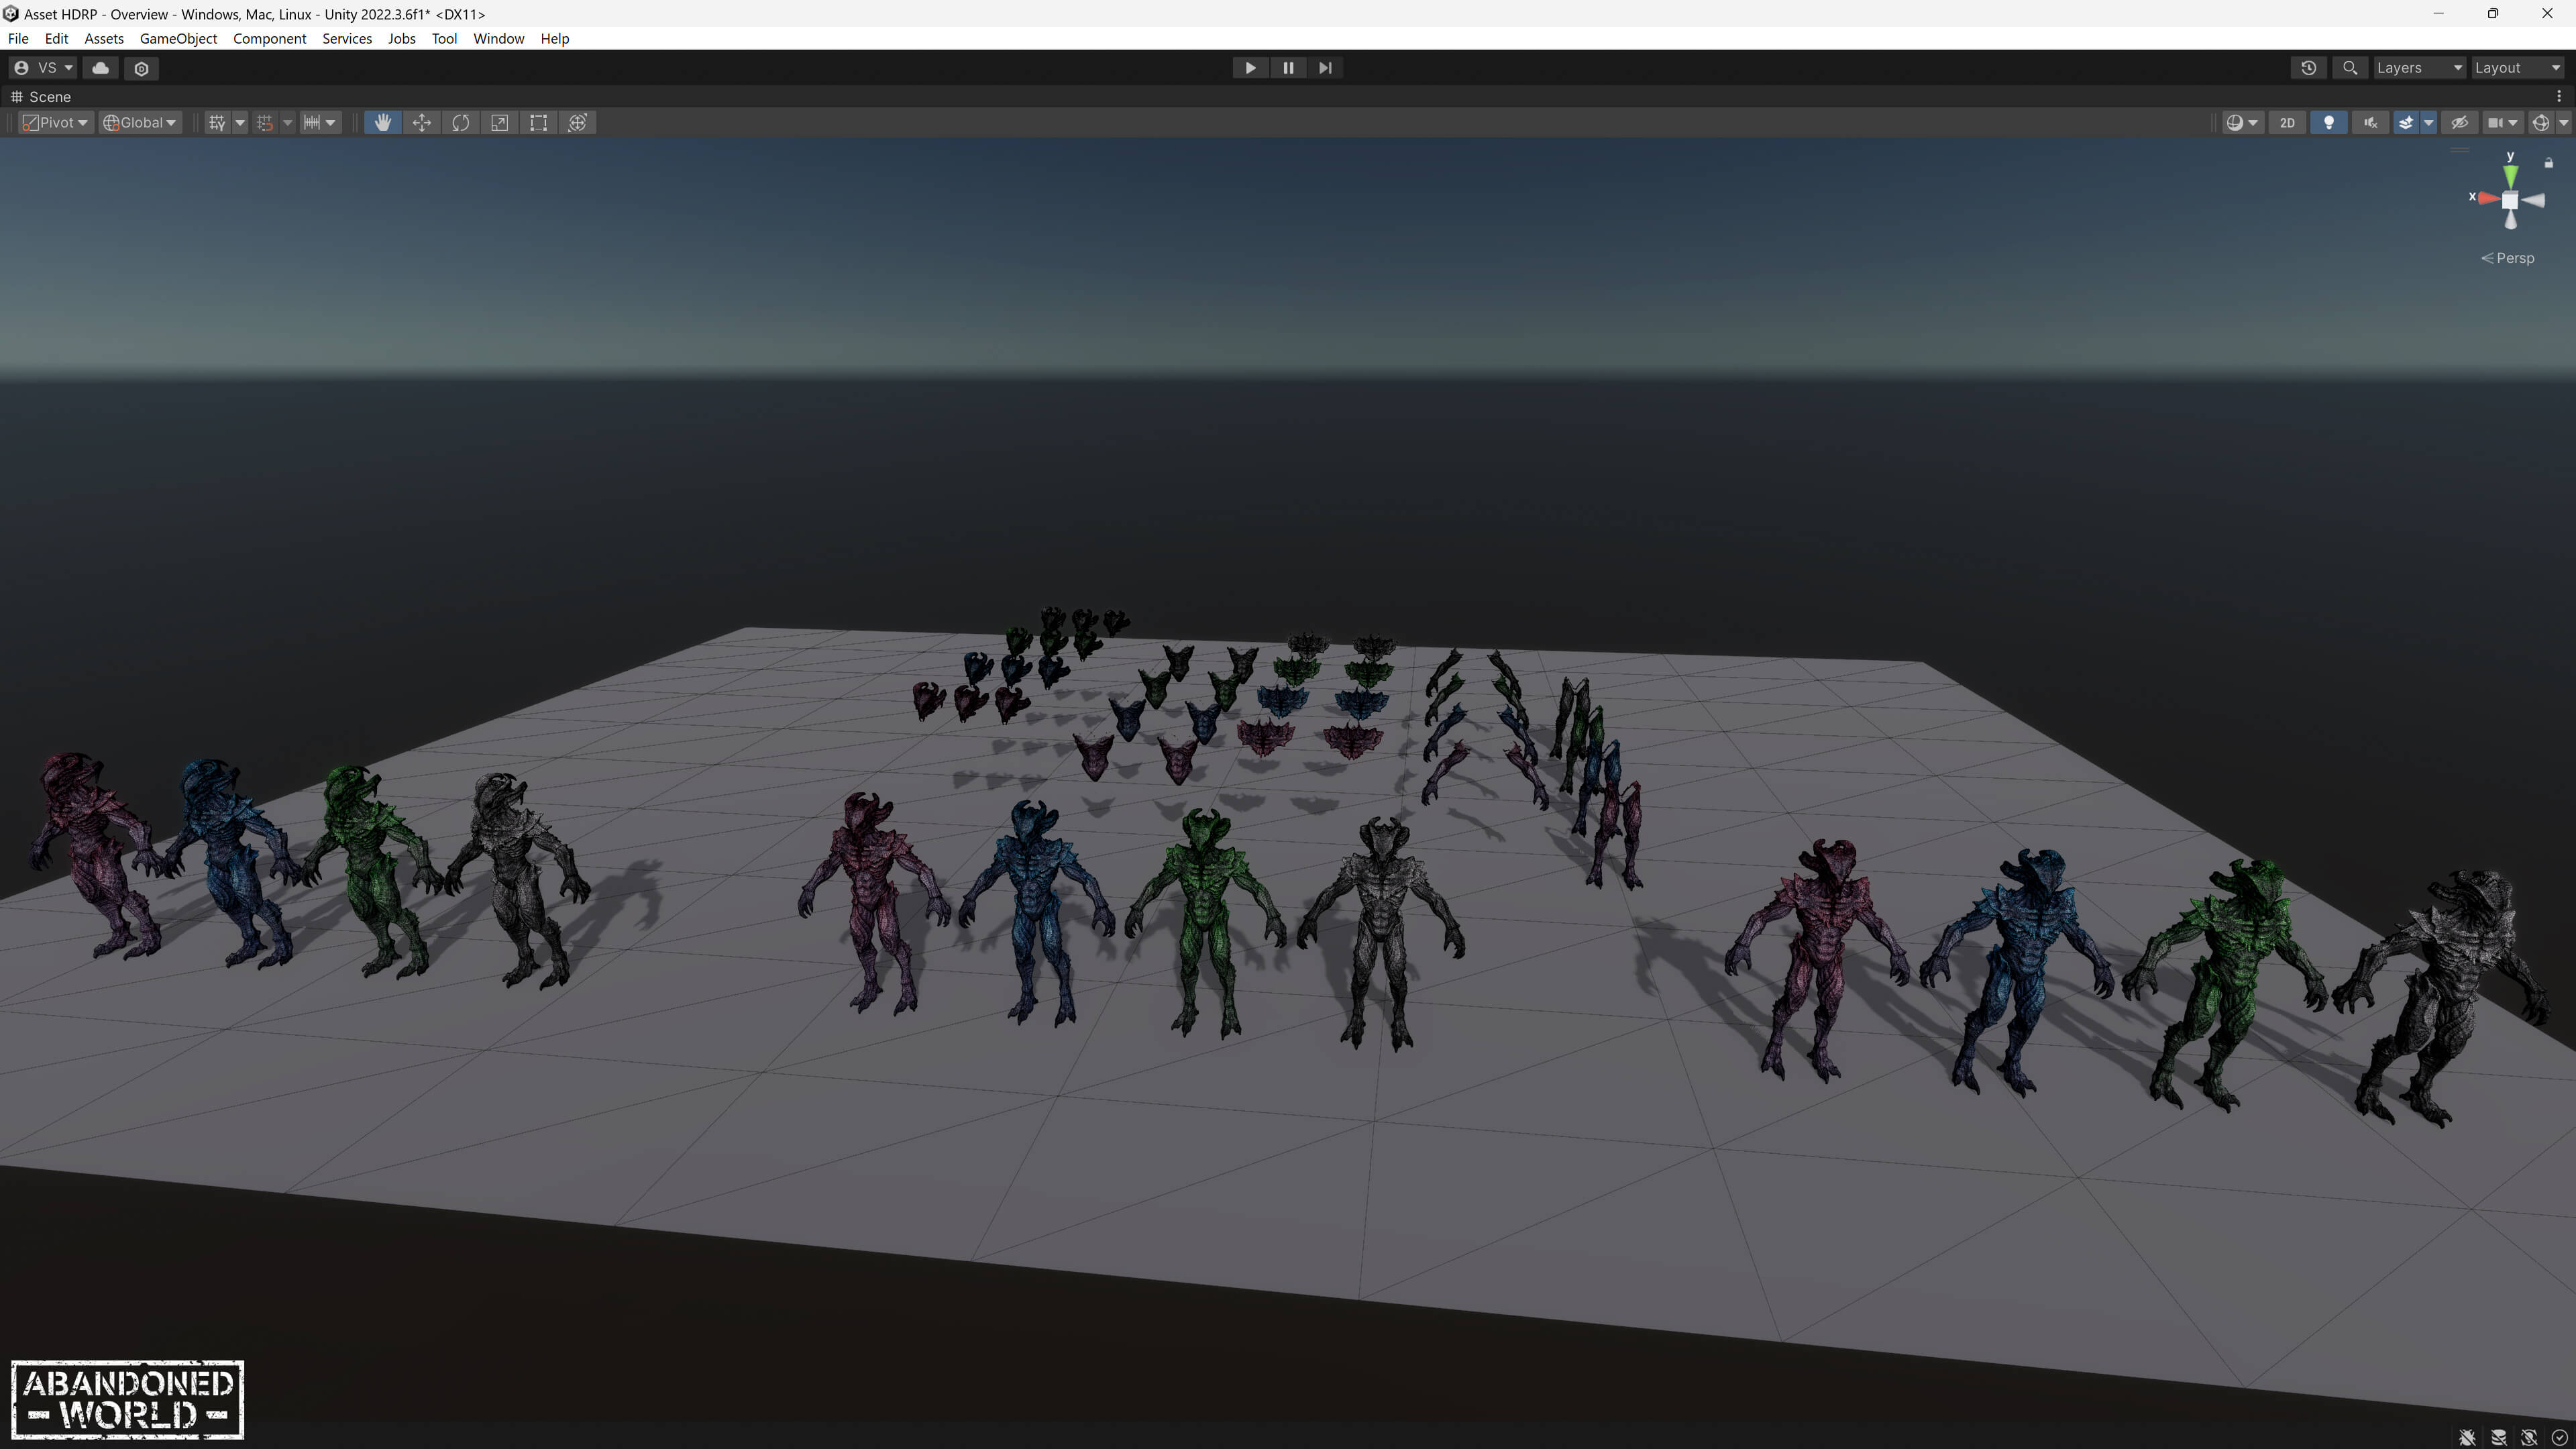Open the GameObject menu
This screenshot has height=1449, width=2576.
pos(178,38)
